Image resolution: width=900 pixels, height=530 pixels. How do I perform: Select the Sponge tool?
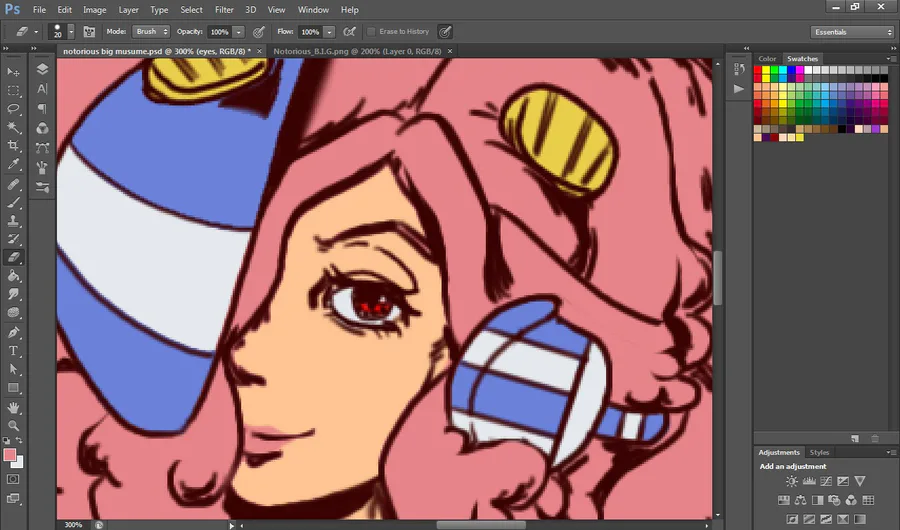pos(13,313)
